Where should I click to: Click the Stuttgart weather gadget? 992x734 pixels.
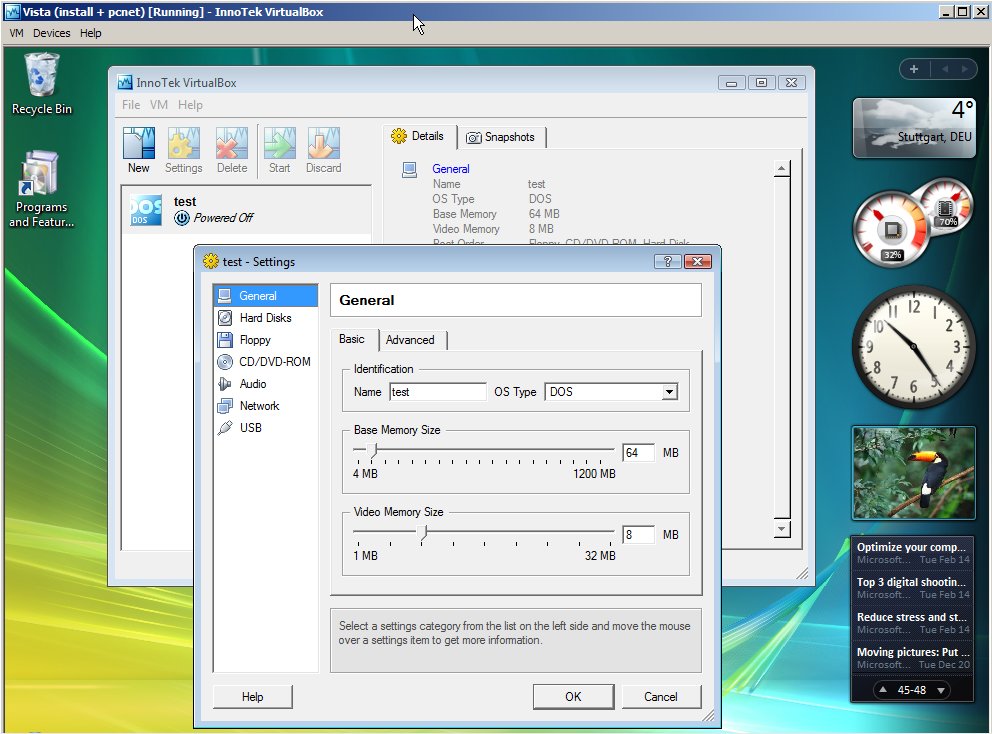(x=914, y=128)
